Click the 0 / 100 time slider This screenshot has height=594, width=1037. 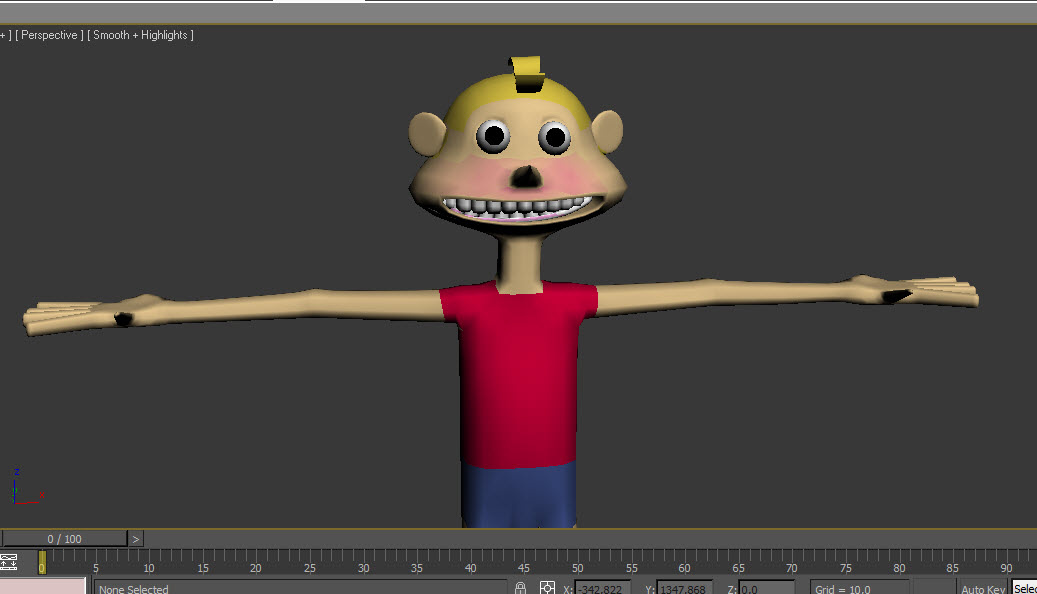click(x=64, y=539)
